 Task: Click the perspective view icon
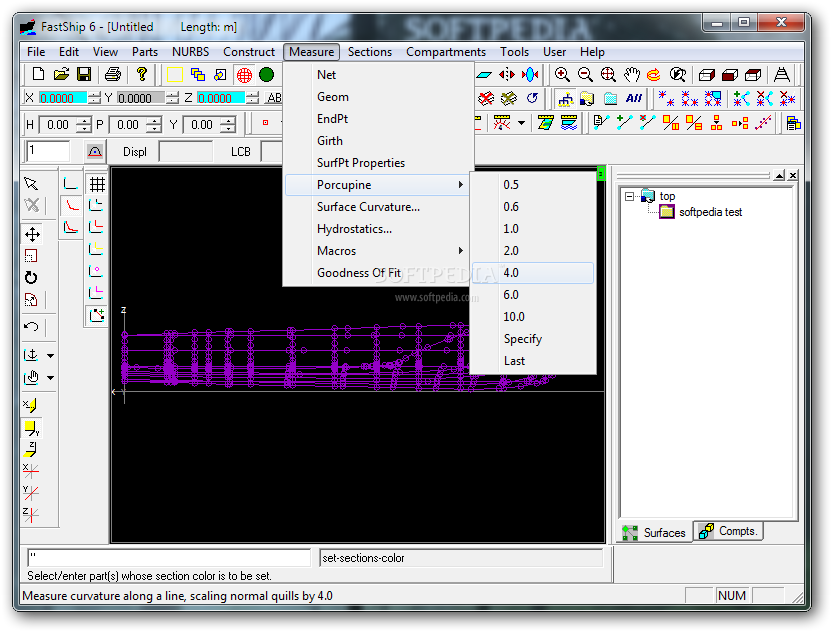782,74
